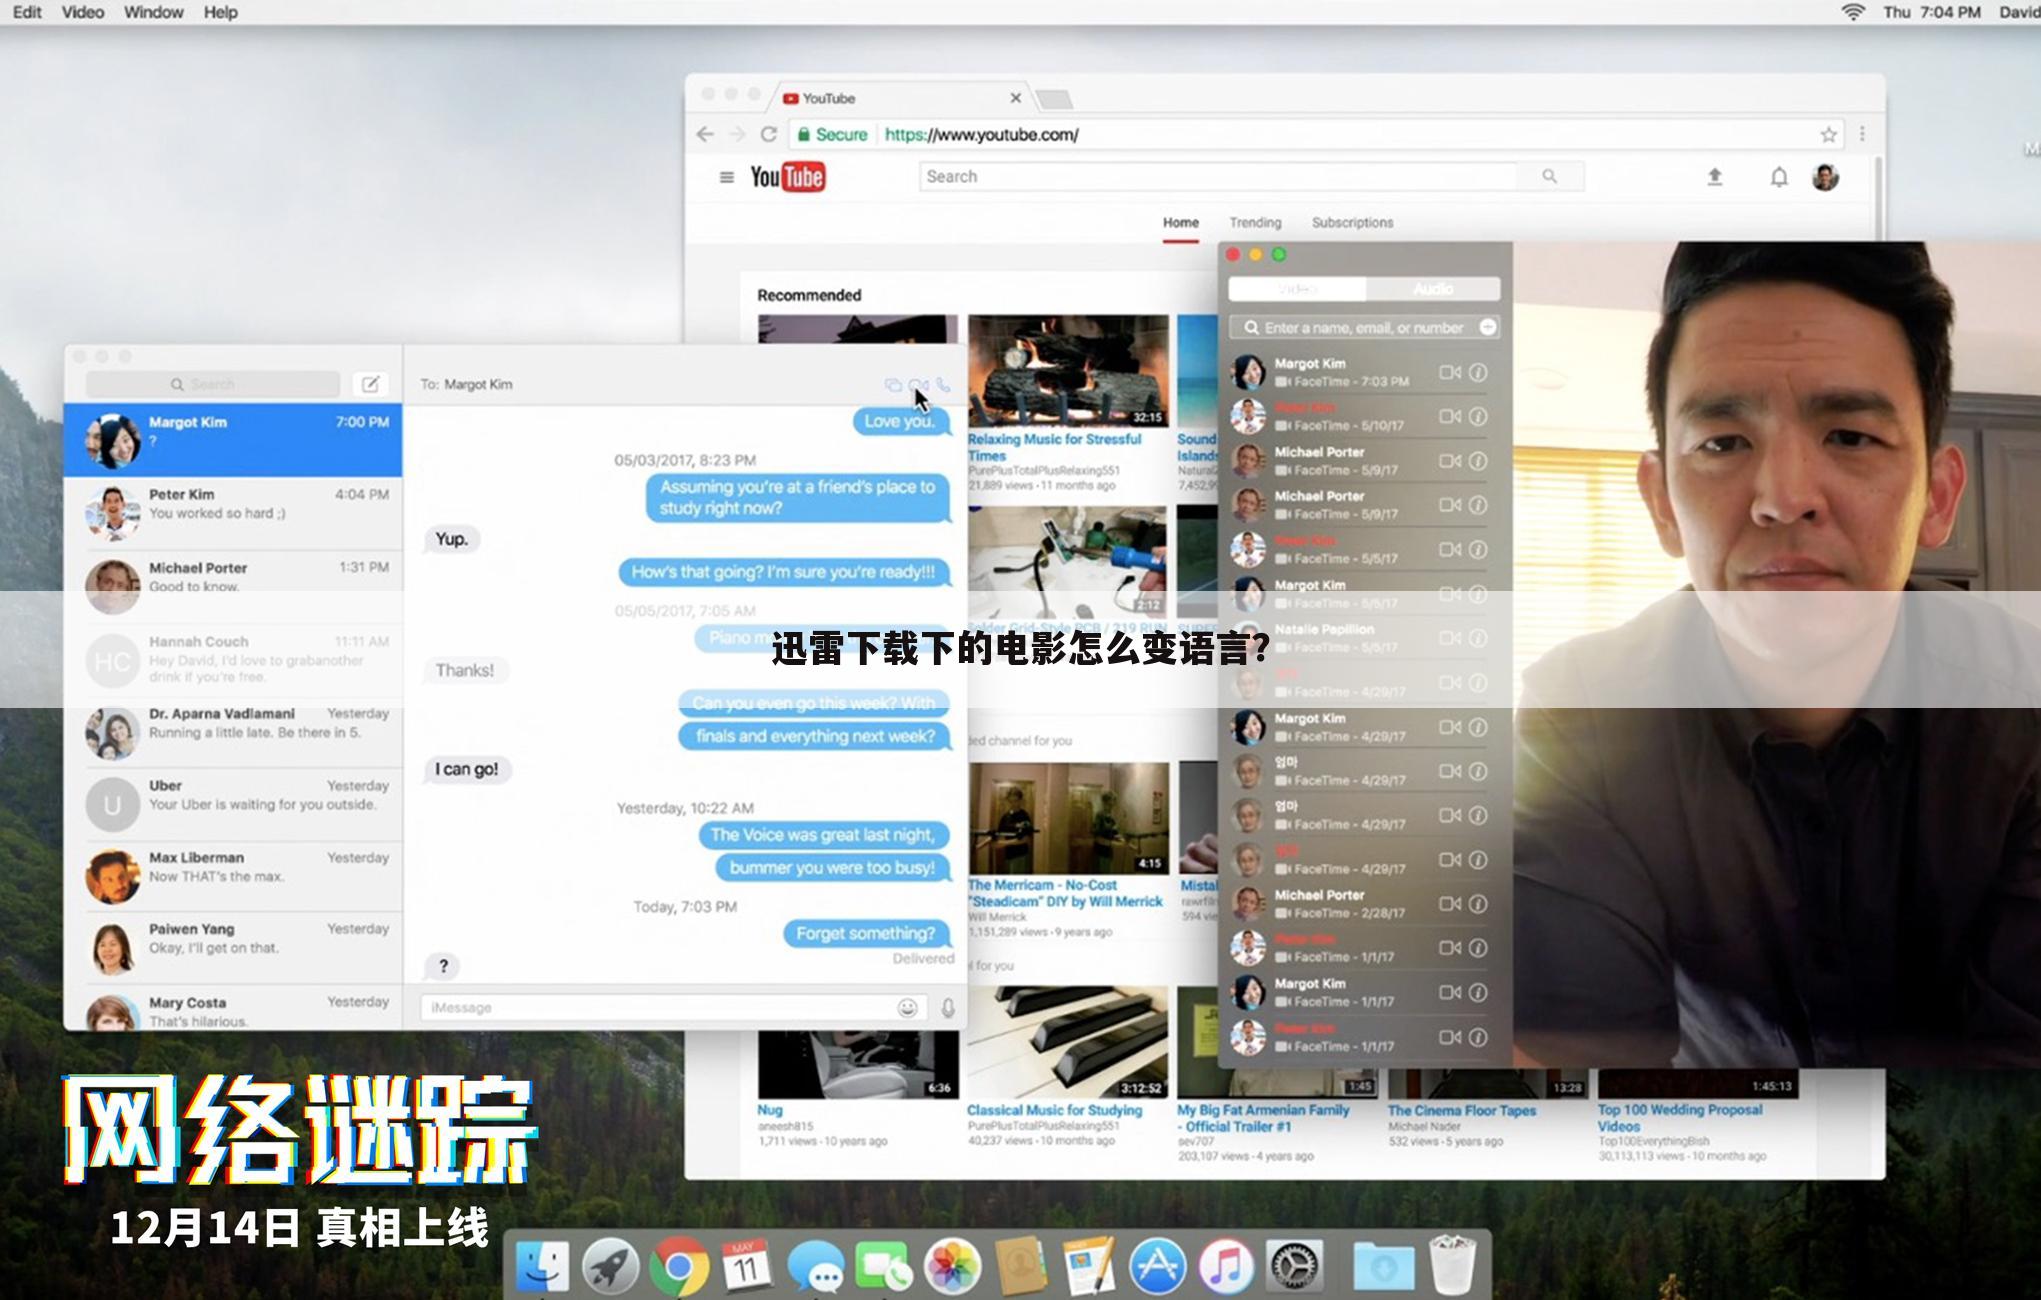Open Downloads folder in Dock
2041x1300 pixels.
(x=1384, y=1267)
